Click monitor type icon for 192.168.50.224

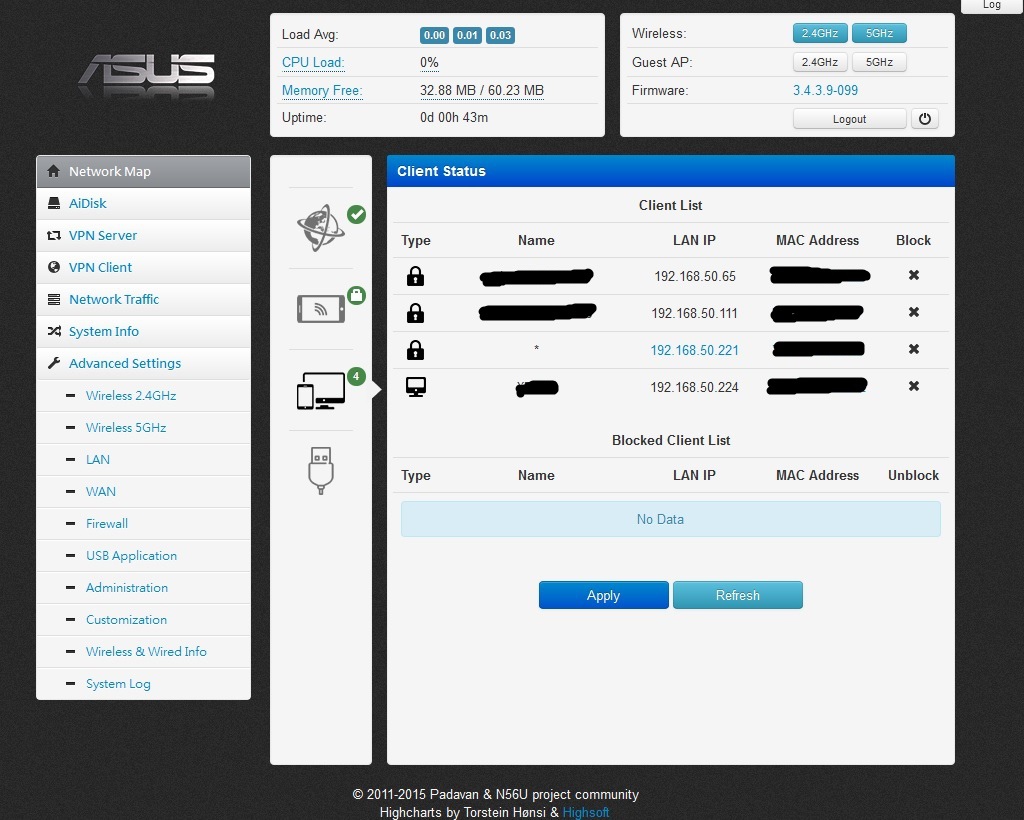click(415, 386)
